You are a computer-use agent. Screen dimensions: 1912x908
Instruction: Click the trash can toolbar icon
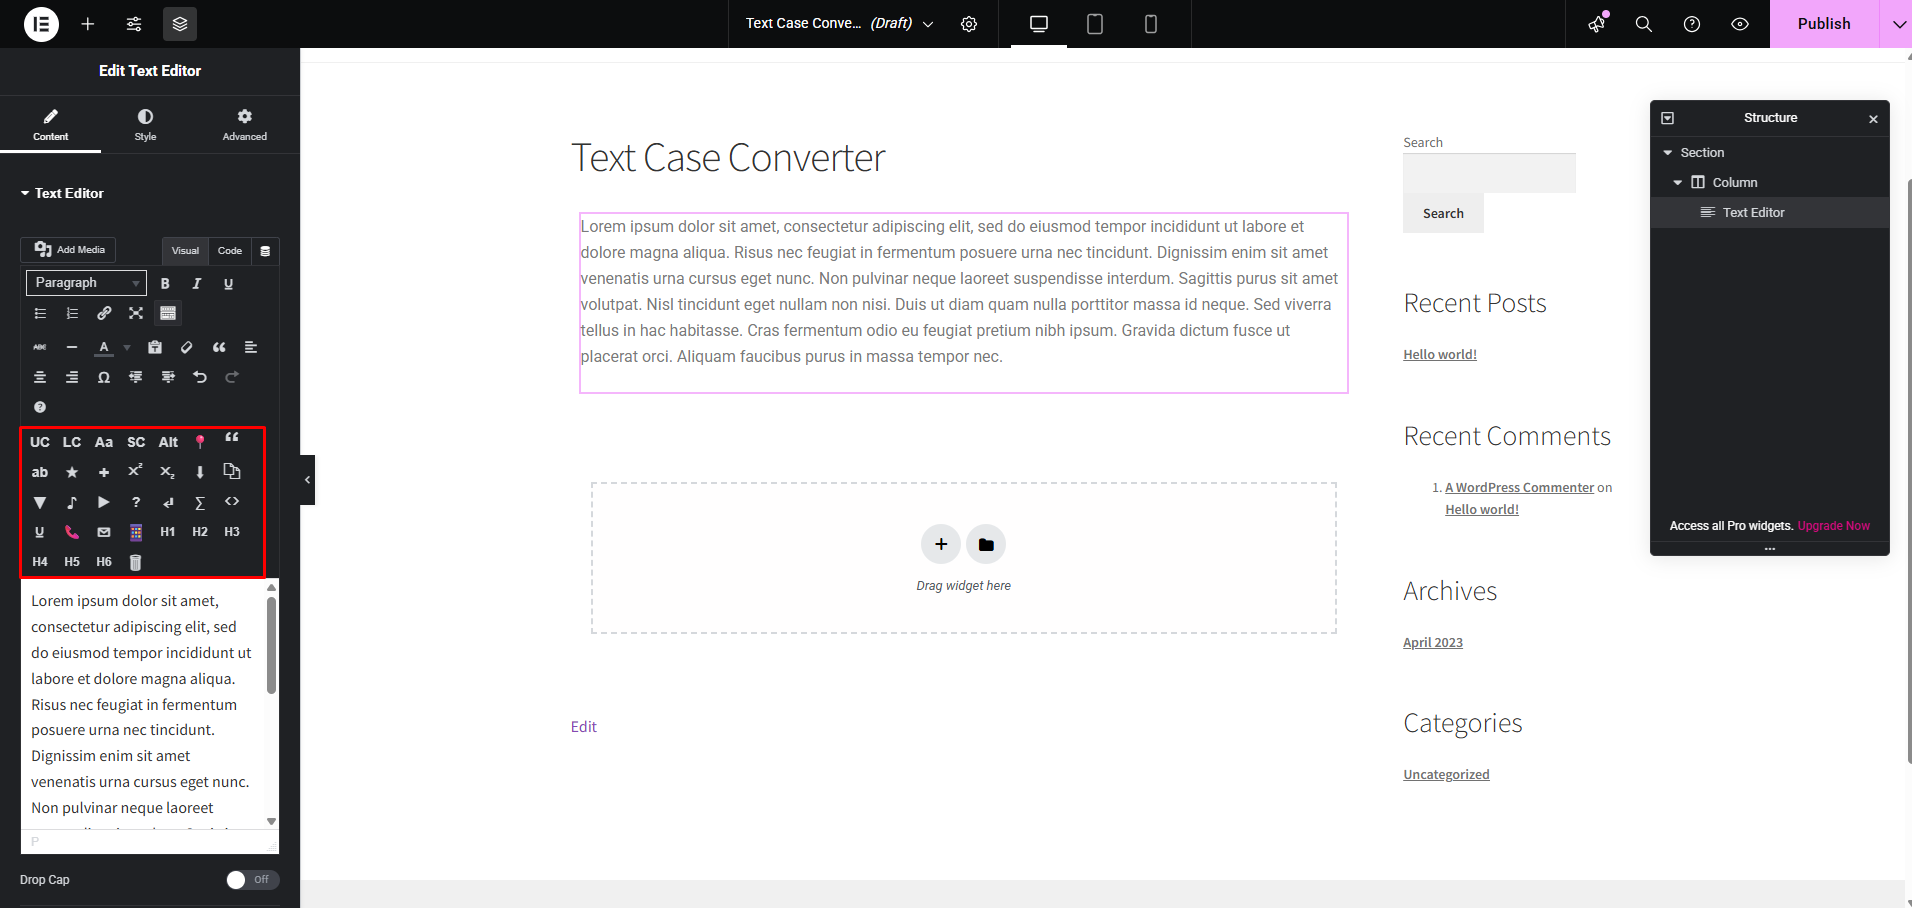pos(136,562)
